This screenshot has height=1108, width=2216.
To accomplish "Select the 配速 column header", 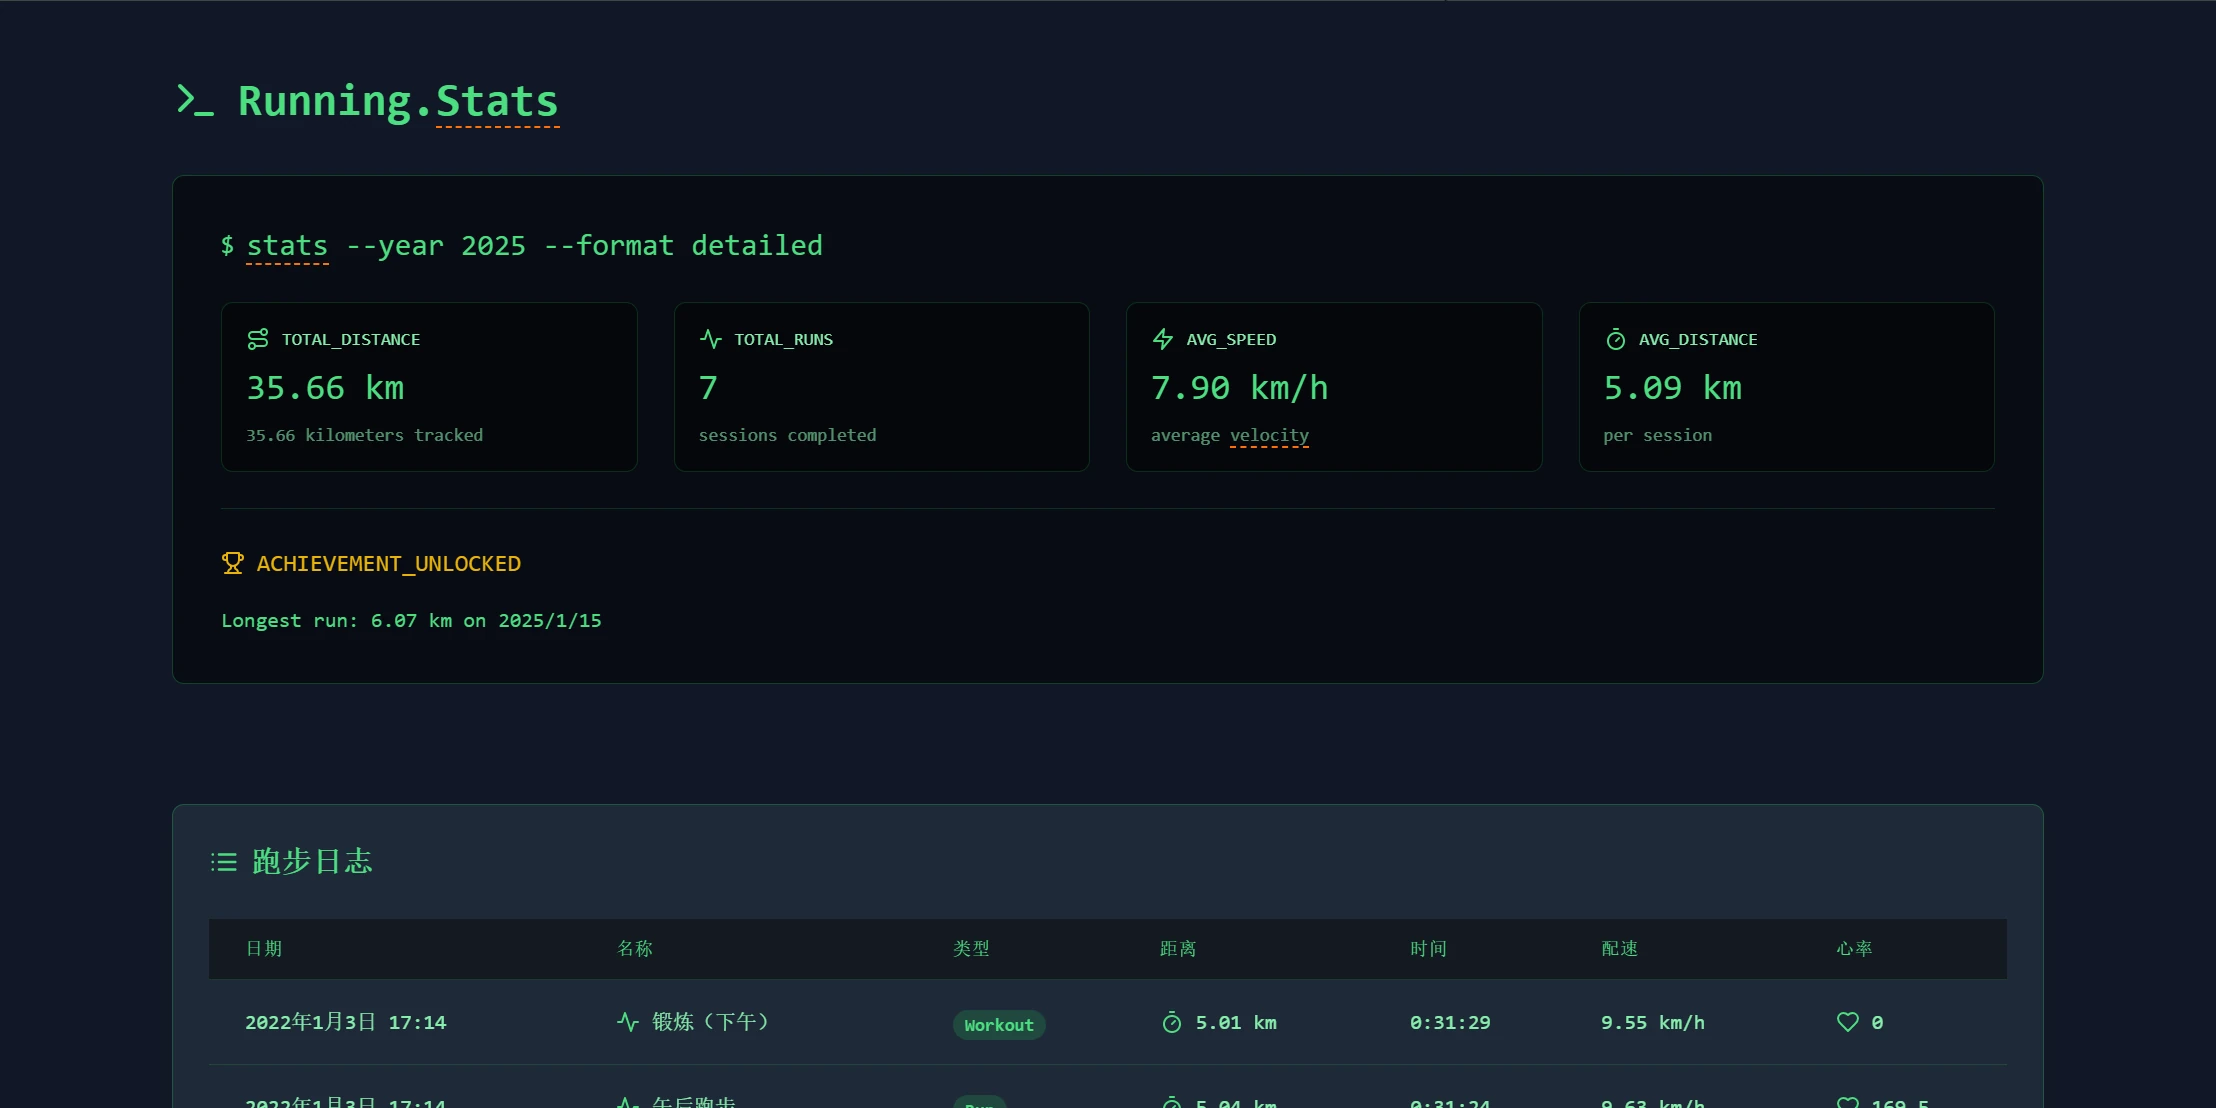I will pyautogui.click(x=1618, y=948).
